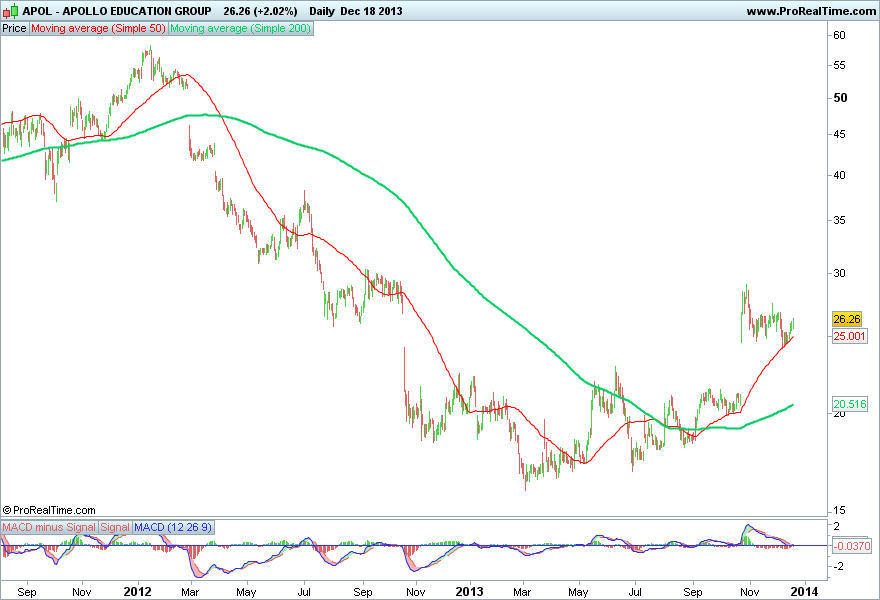Click the 60 price axis label
This screenshot has width=880, height=600.
[x=840, y=35]
